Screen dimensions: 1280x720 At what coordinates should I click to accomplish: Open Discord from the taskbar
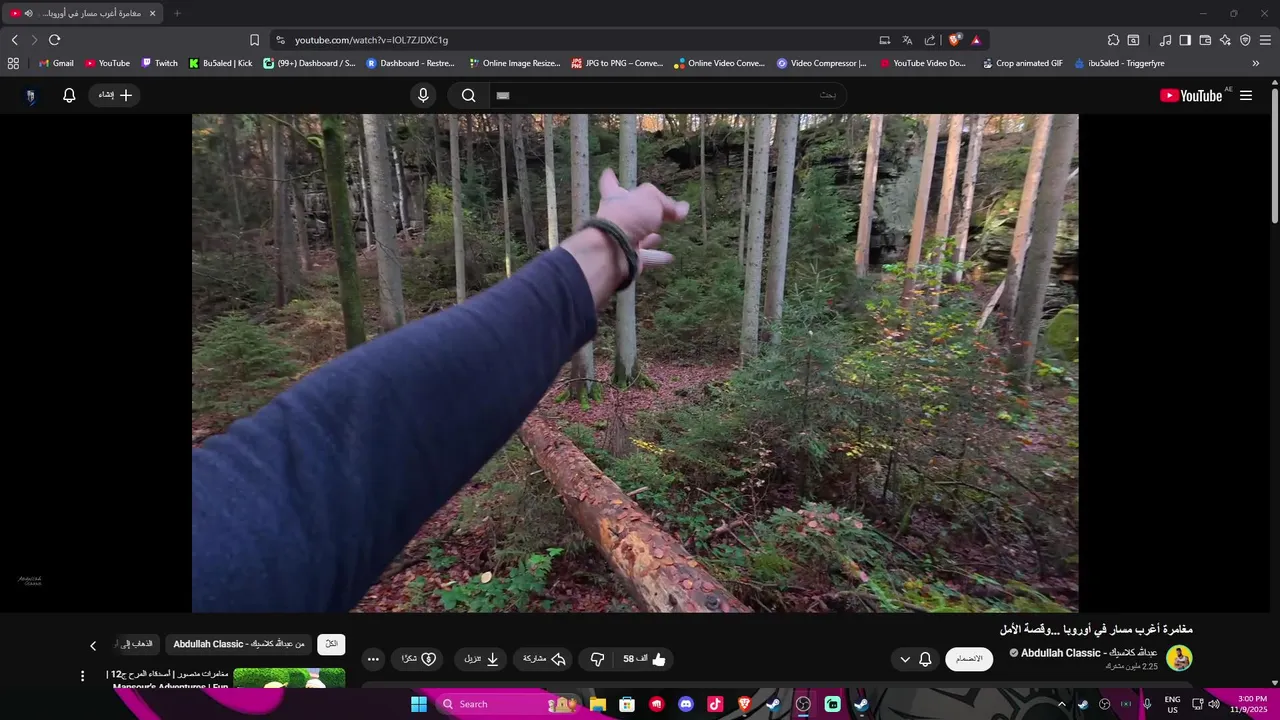click(686, 704)
